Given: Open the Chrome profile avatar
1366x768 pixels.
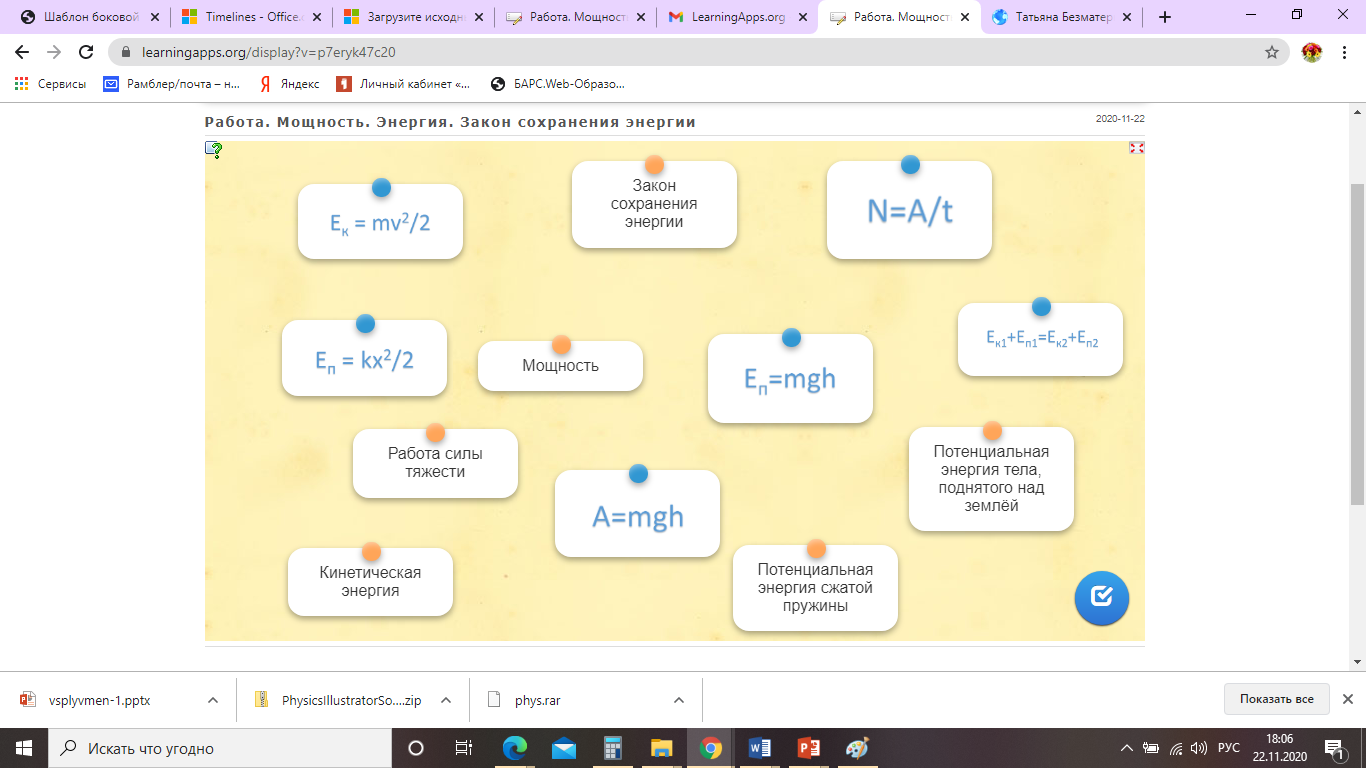Looking at the screenshot, I should point(1312,52).
